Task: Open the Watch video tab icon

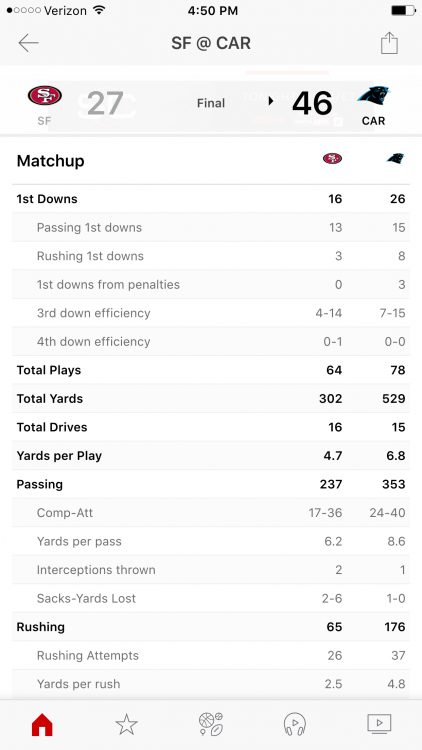Action: tap(379, 724)
